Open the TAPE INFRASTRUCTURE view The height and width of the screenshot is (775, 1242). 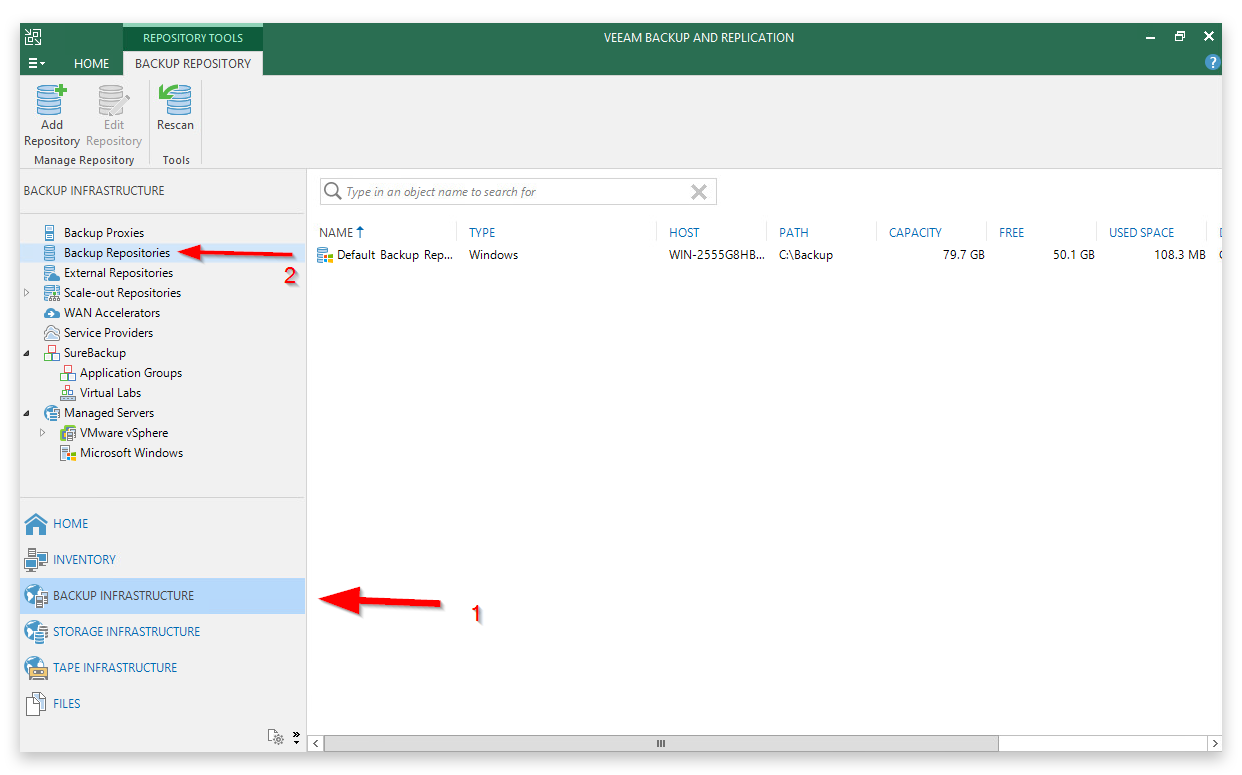[115, 668]
